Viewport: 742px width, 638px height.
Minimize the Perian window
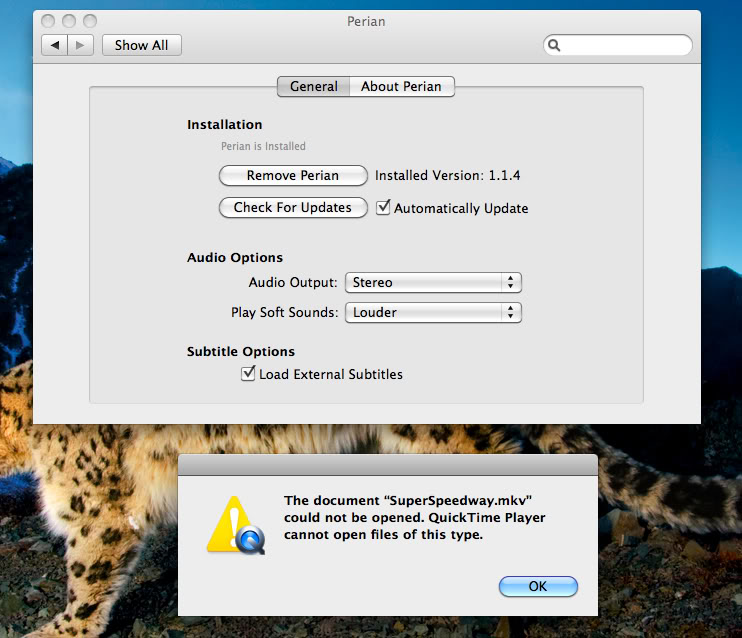coord(69,21)
